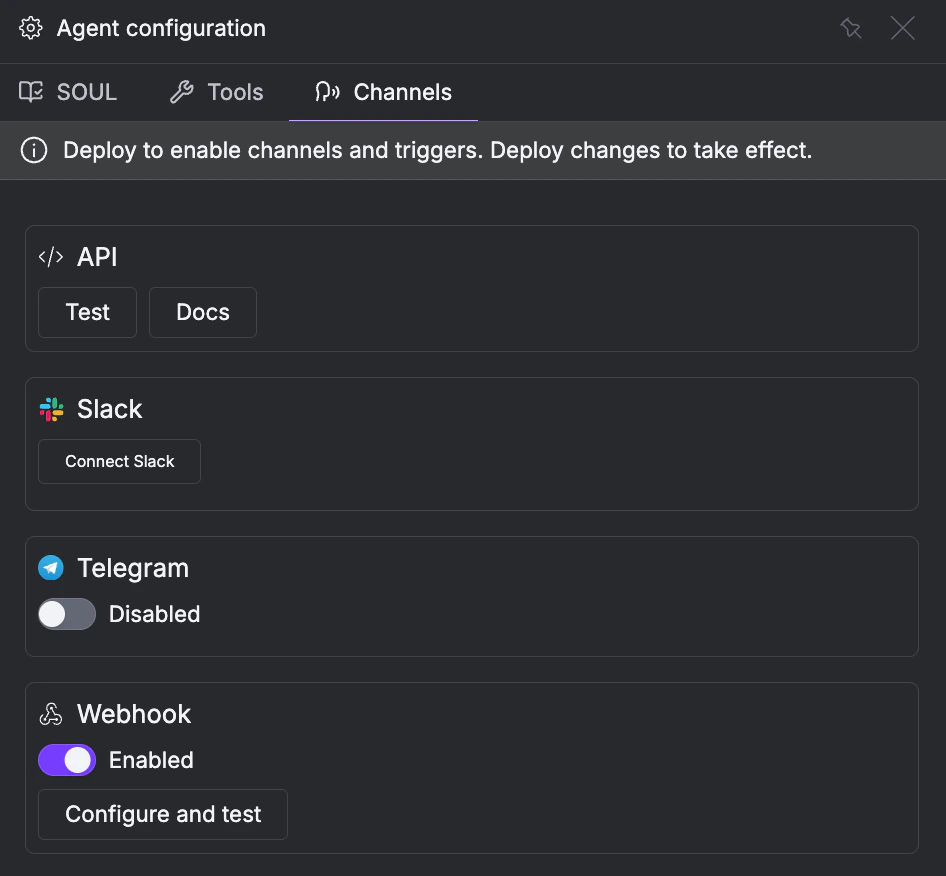Select the Channels tab
This screenshot has height=876, width=946.
[x=383, y=91]
